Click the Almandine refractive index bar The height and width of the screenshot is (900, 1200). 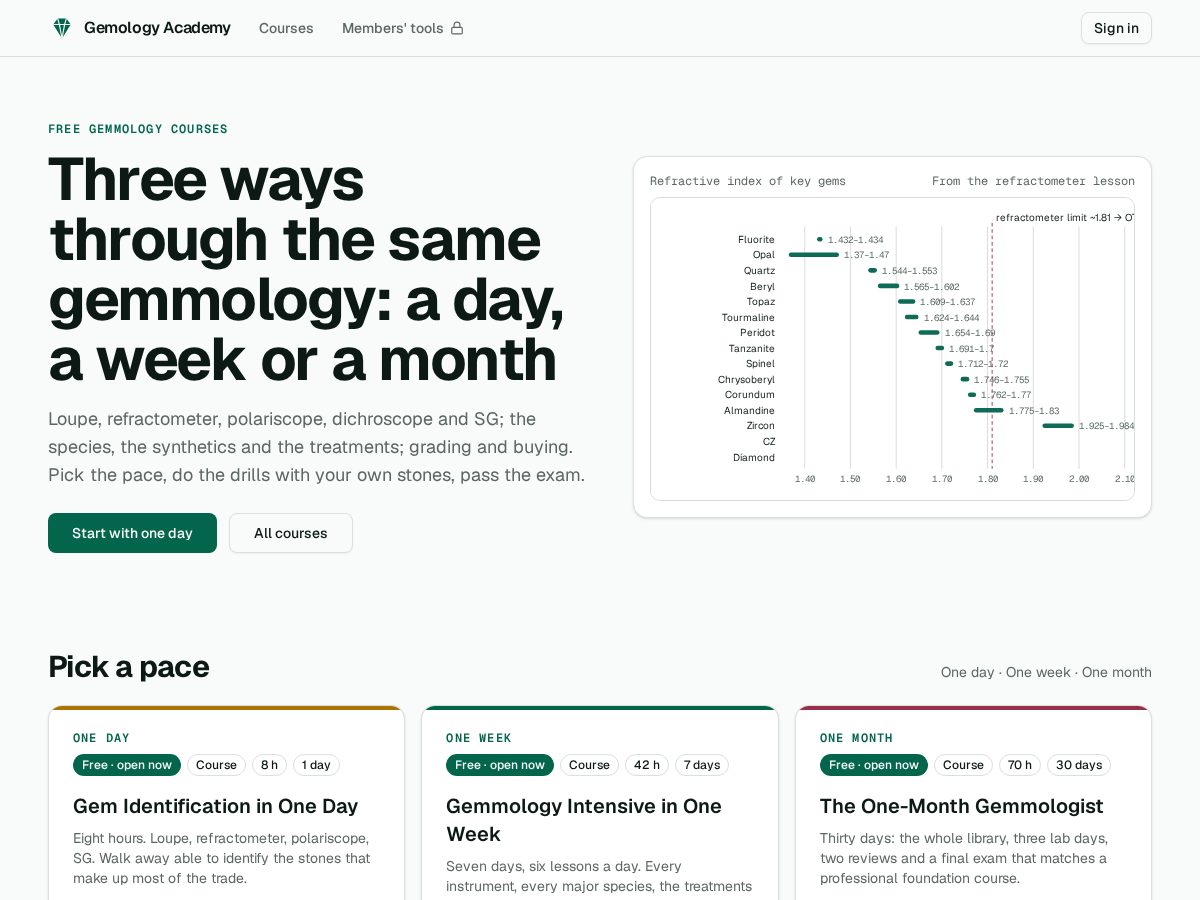point(989,410)
